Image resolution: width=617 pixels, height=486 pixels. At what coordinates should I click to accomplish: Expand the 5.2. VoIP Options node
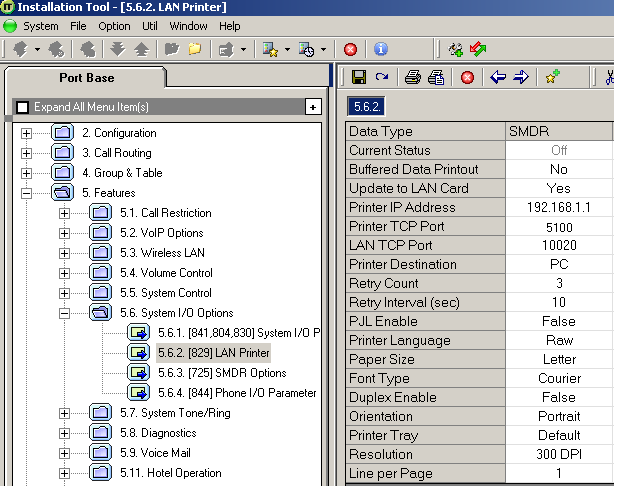65,233
